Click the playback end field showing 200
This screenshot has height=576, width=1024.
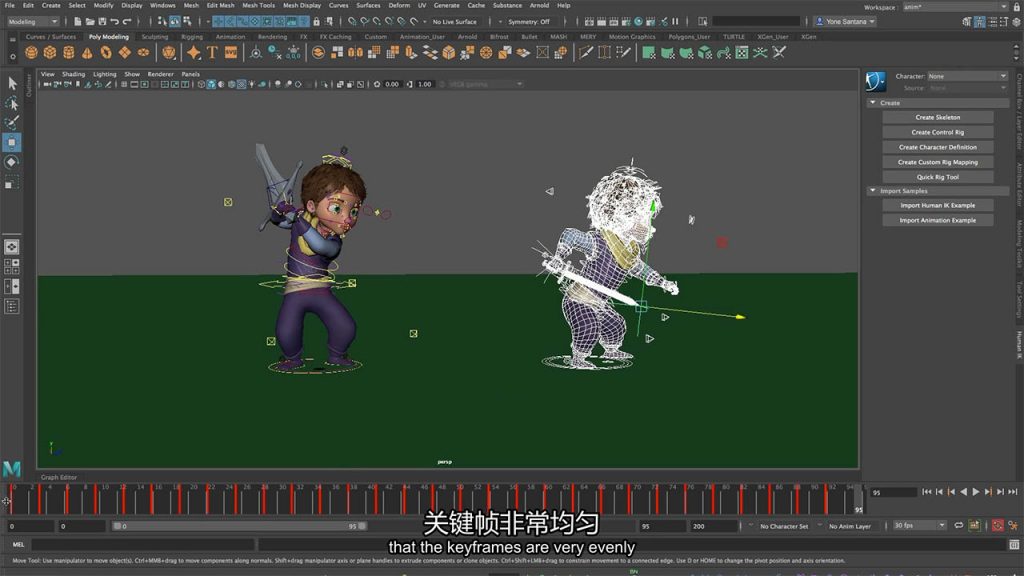(x=714, y=526)
